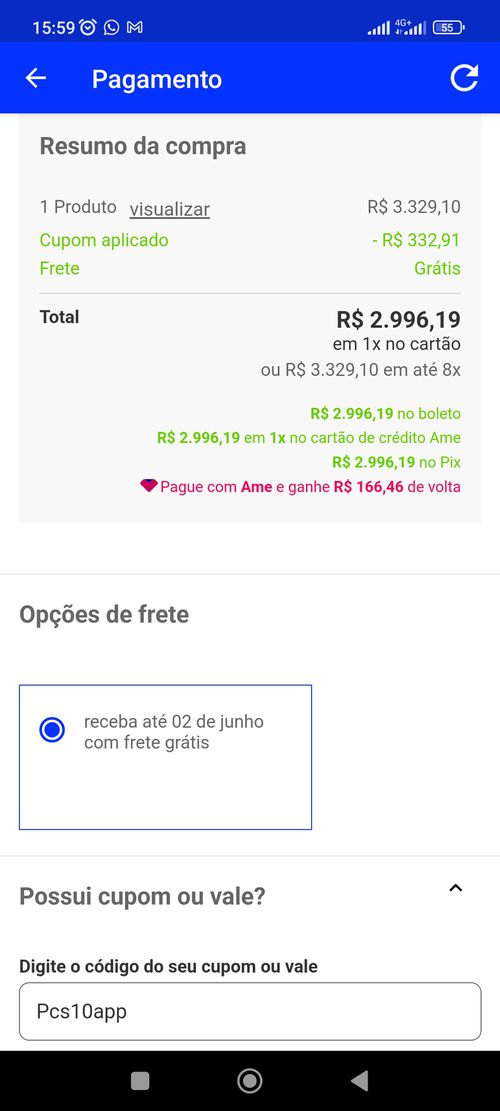Tap the 'Pagamento' header title

pyautogui.click(x=157, y=79)
